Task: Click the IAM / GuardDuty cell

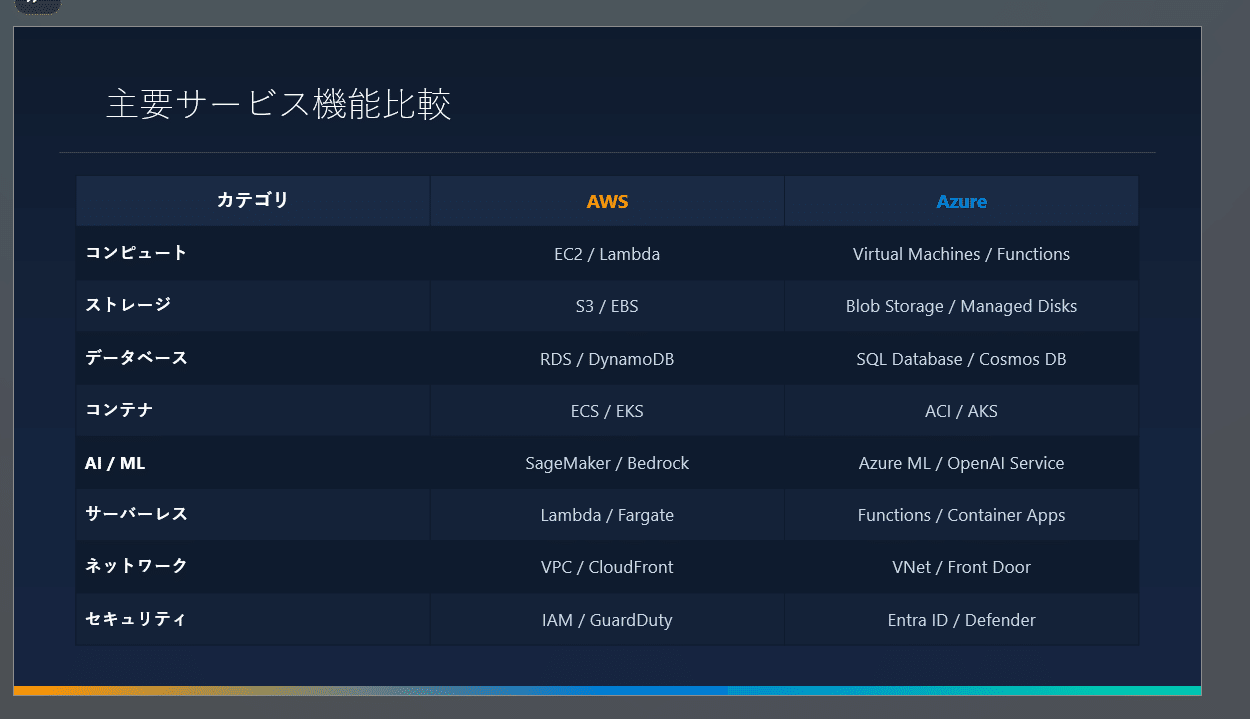Action: click(x=607, y=620)
